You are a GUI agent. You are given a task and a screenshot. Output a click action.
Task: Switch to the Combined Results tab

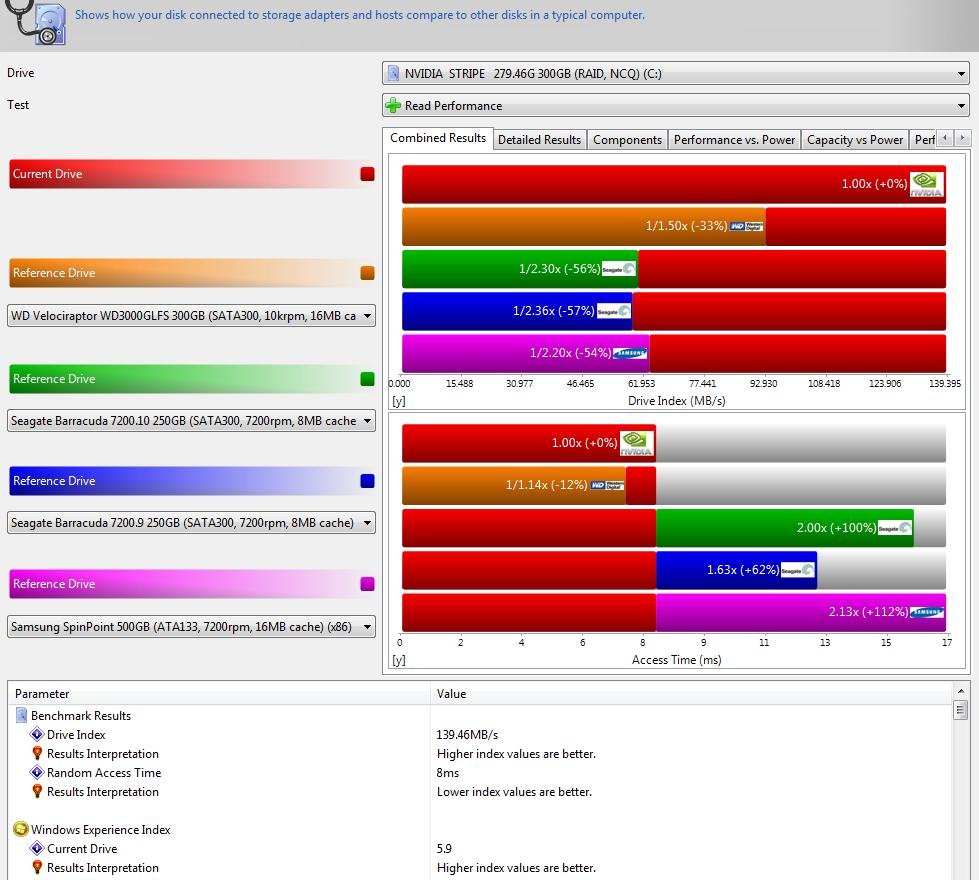[x=438, y=138]
